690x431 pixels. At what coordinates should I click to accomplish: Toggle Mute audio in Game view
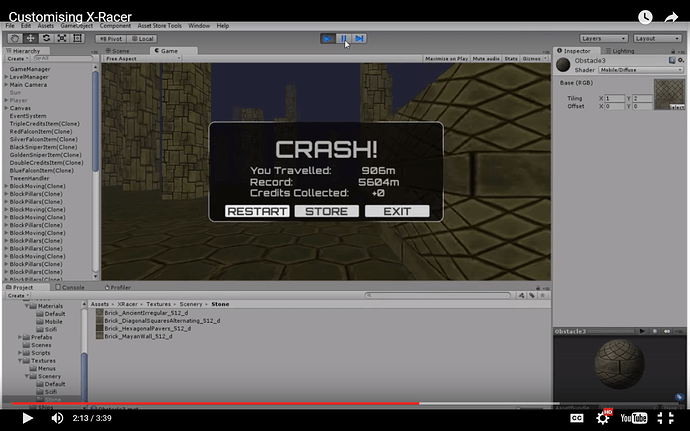pyautogui.click(x=486, y=59)
